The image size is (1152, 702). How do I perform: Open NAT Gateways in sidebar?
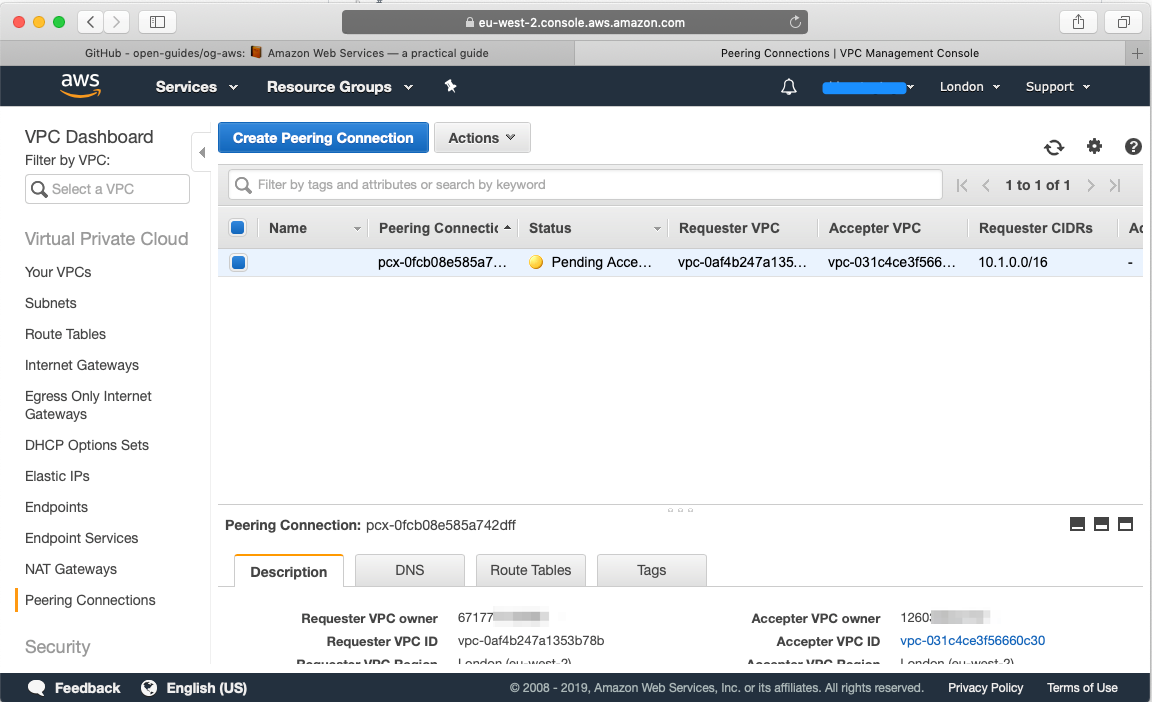[x=71, y=569]
